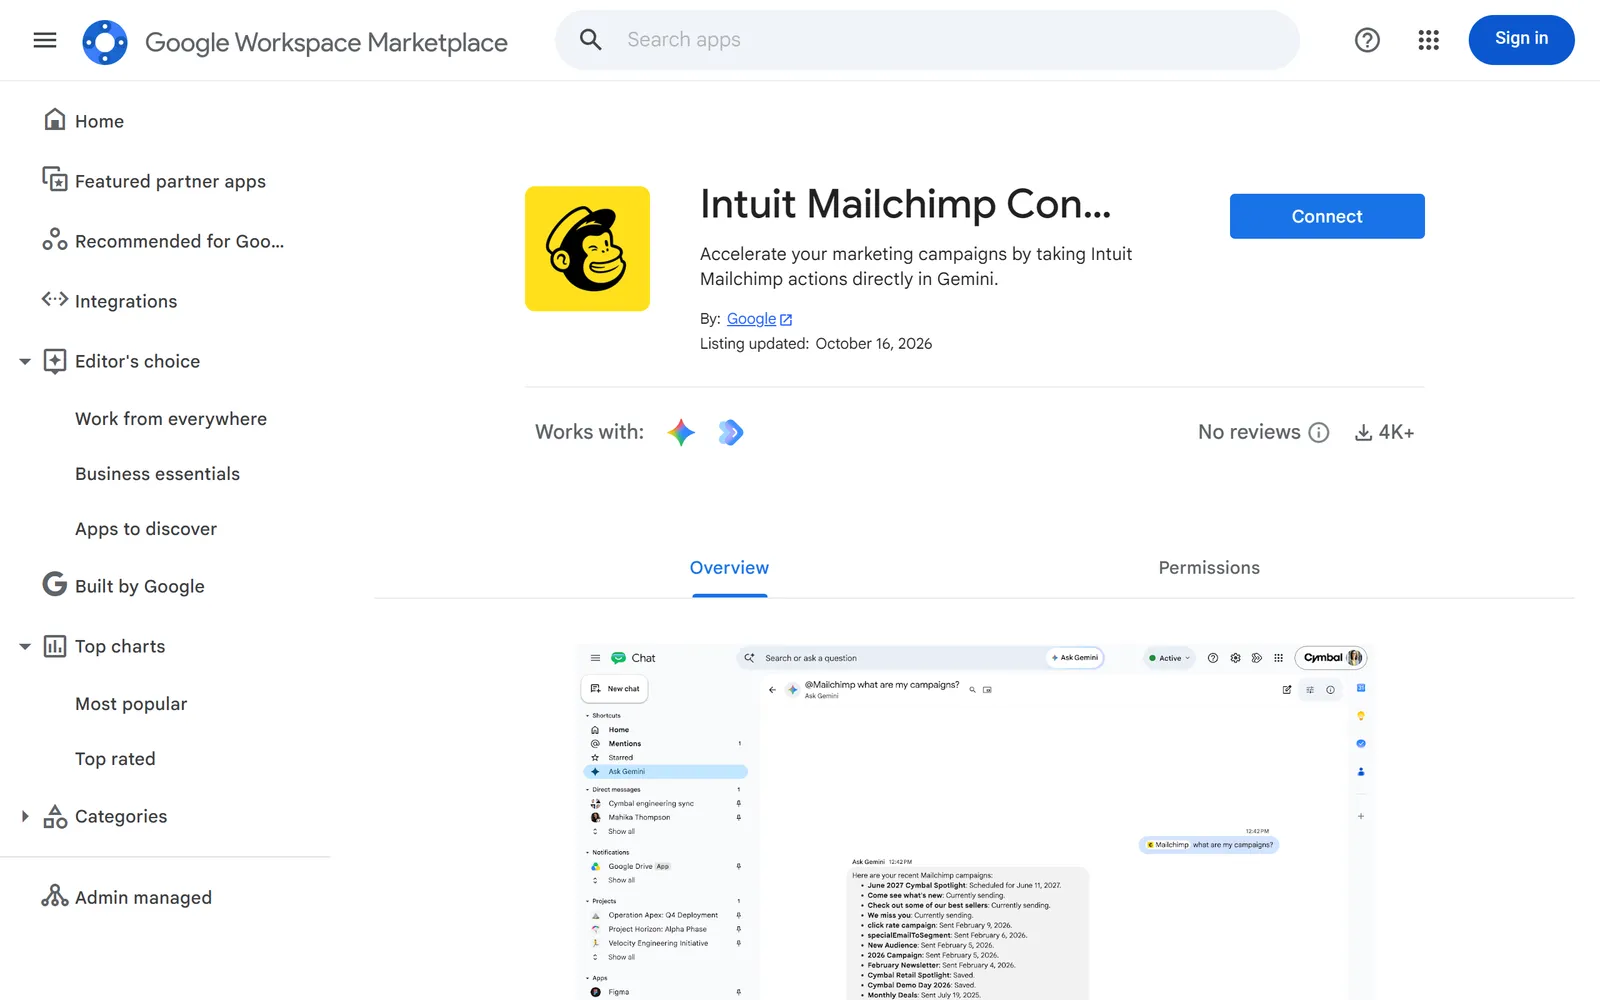The height and width of the screenshot is (1000, 1600).
Task: Open Top rated charts
Action: click(x=115, y=759)
